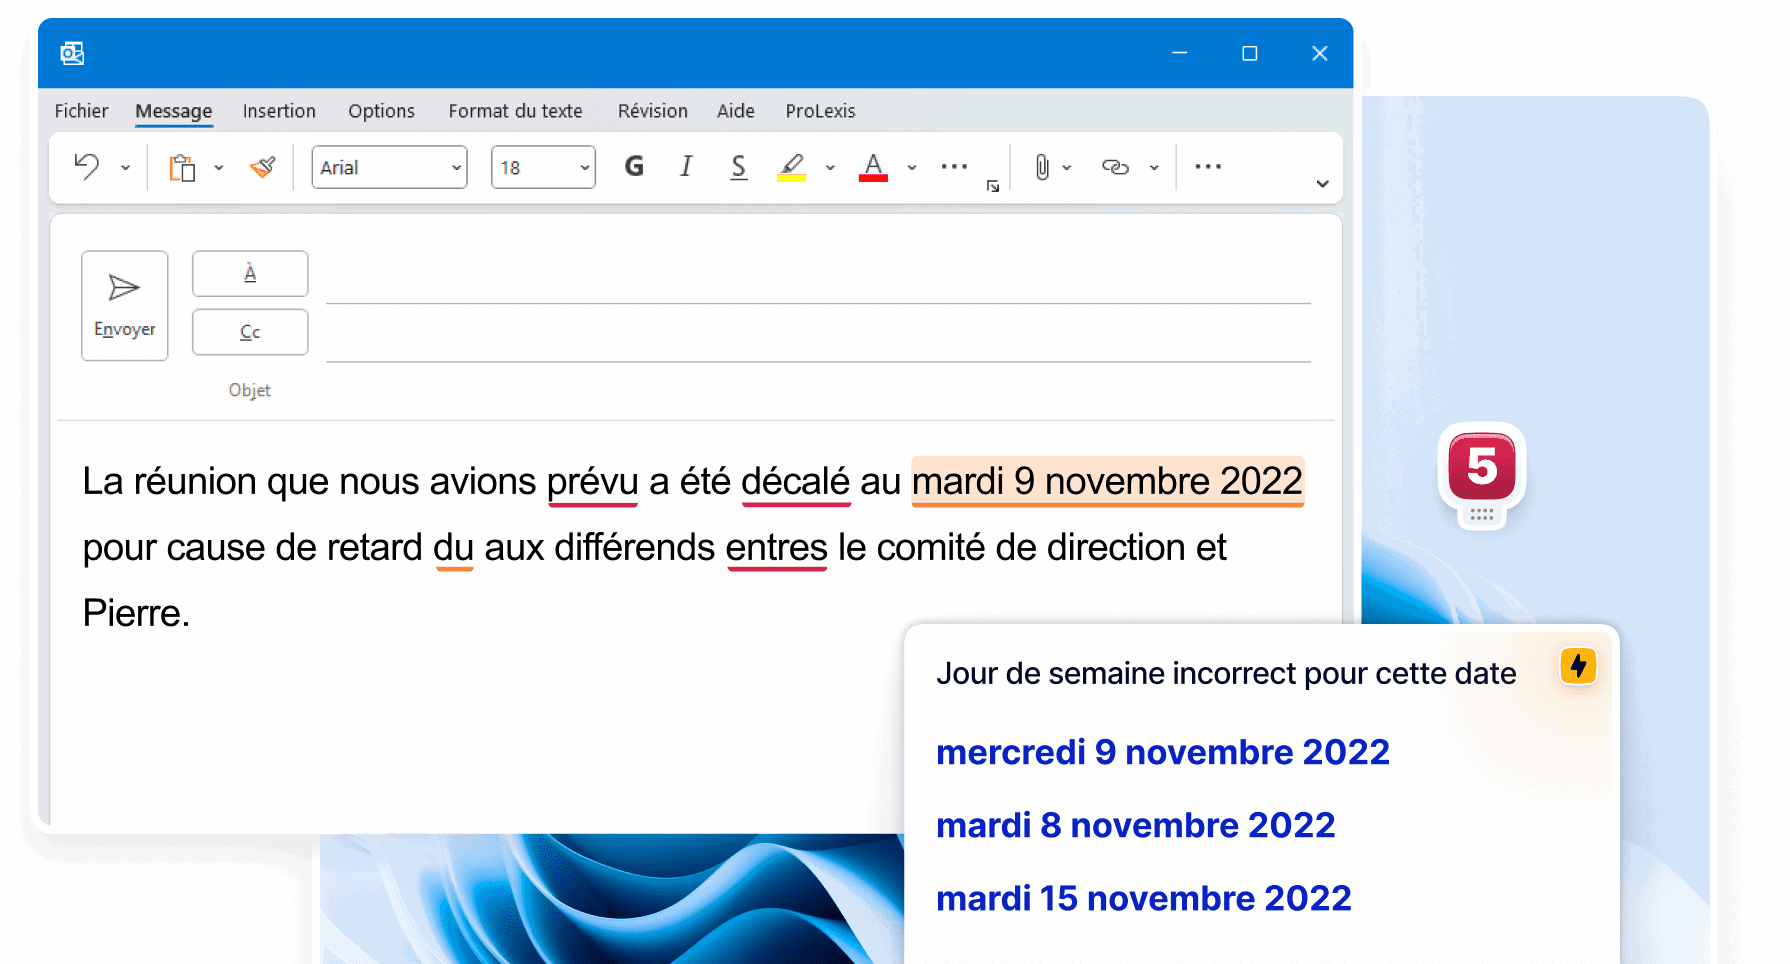The width and height of the screenshot is (1790, 964).
Task: Open the font dialog launcher icon
Action: tap(993, 186)
